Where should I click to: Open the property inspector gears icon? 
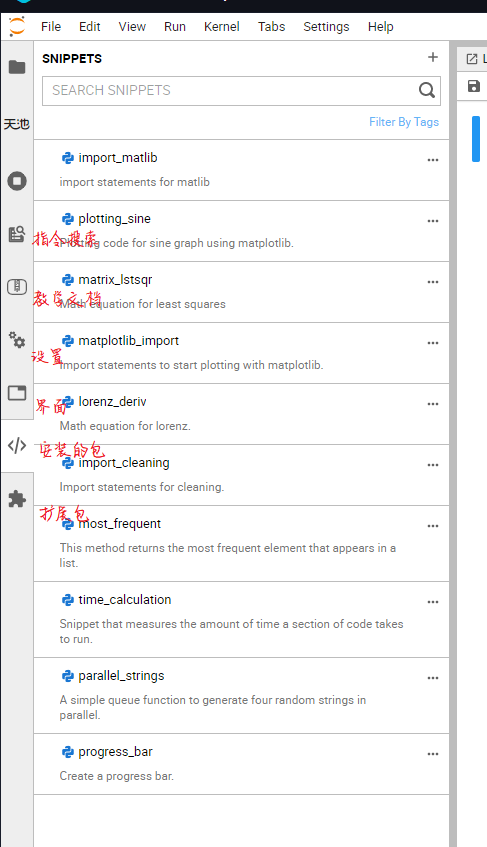[x=17, y=340]
